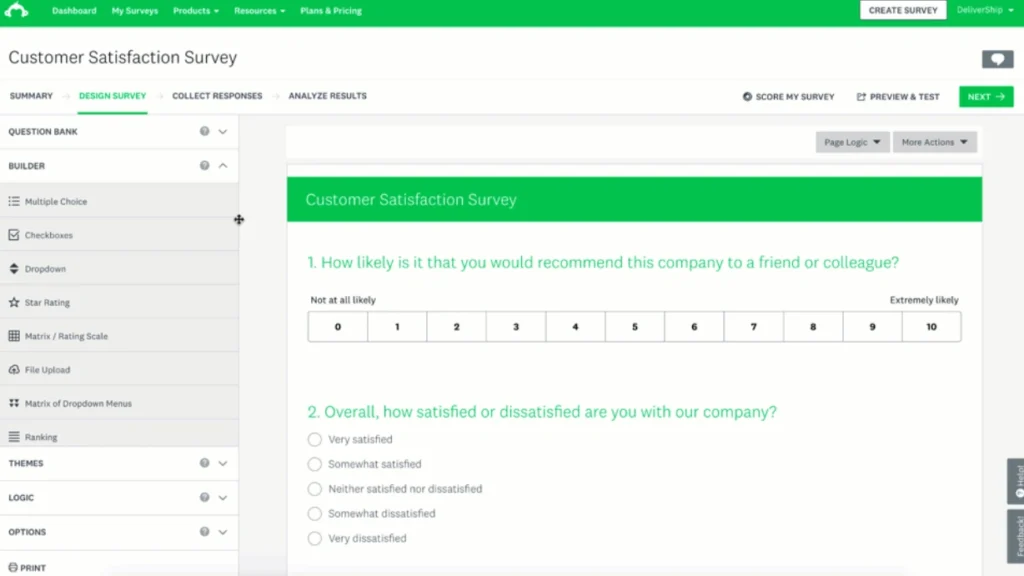Choose rating 1 on the recommendation scale

click(397, 327)
